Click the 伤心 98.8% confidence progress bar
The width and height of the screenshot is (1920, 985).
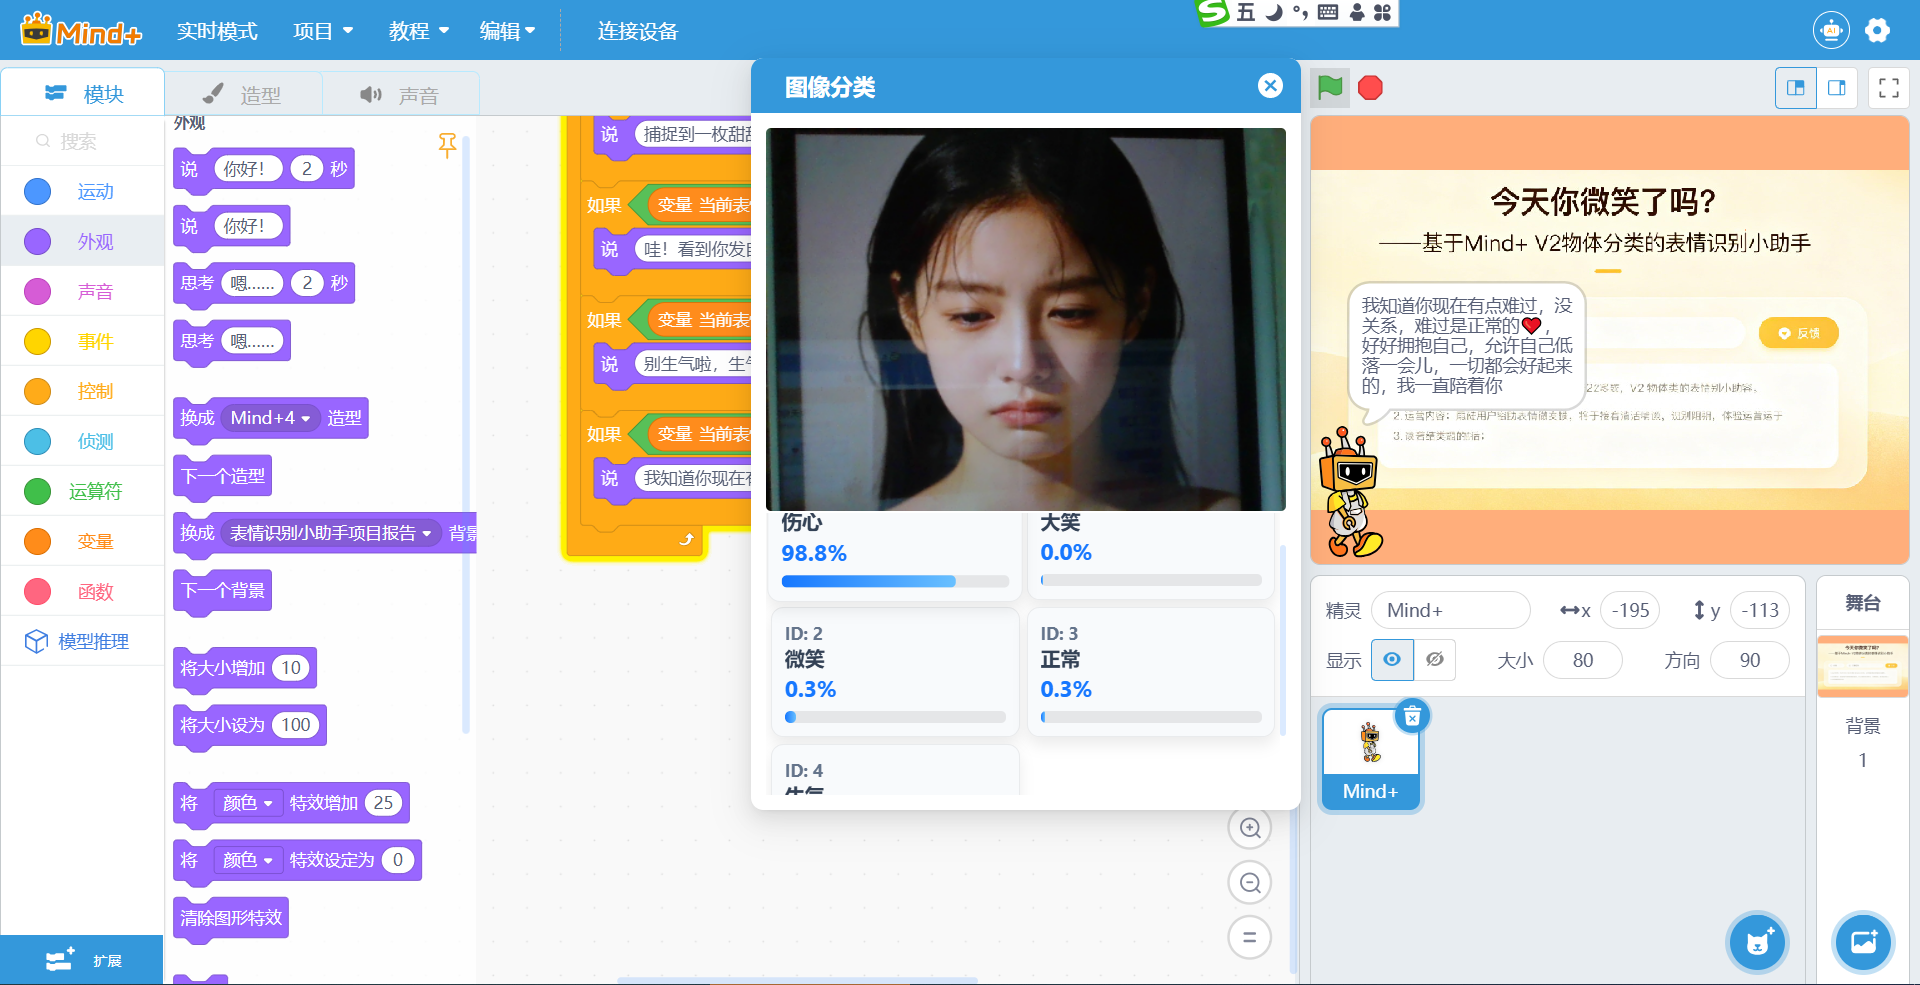pos(894,581)
